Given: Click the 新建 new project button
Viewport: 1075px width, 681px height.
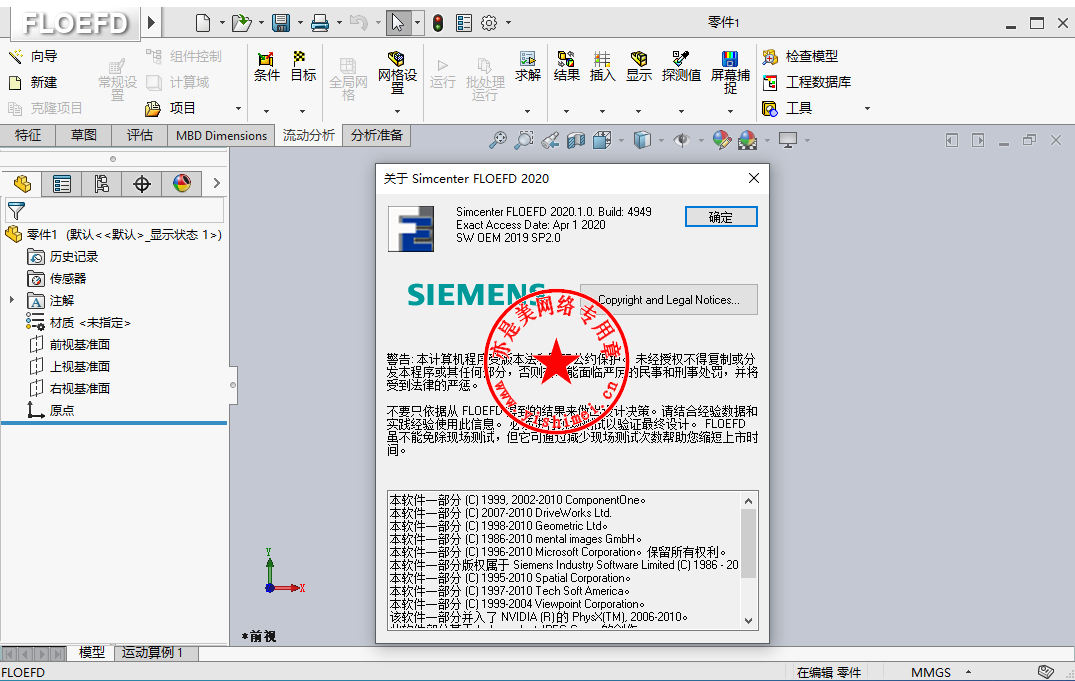Looking at the screenshot, I should pyautogui.click(x=33, y=82).
